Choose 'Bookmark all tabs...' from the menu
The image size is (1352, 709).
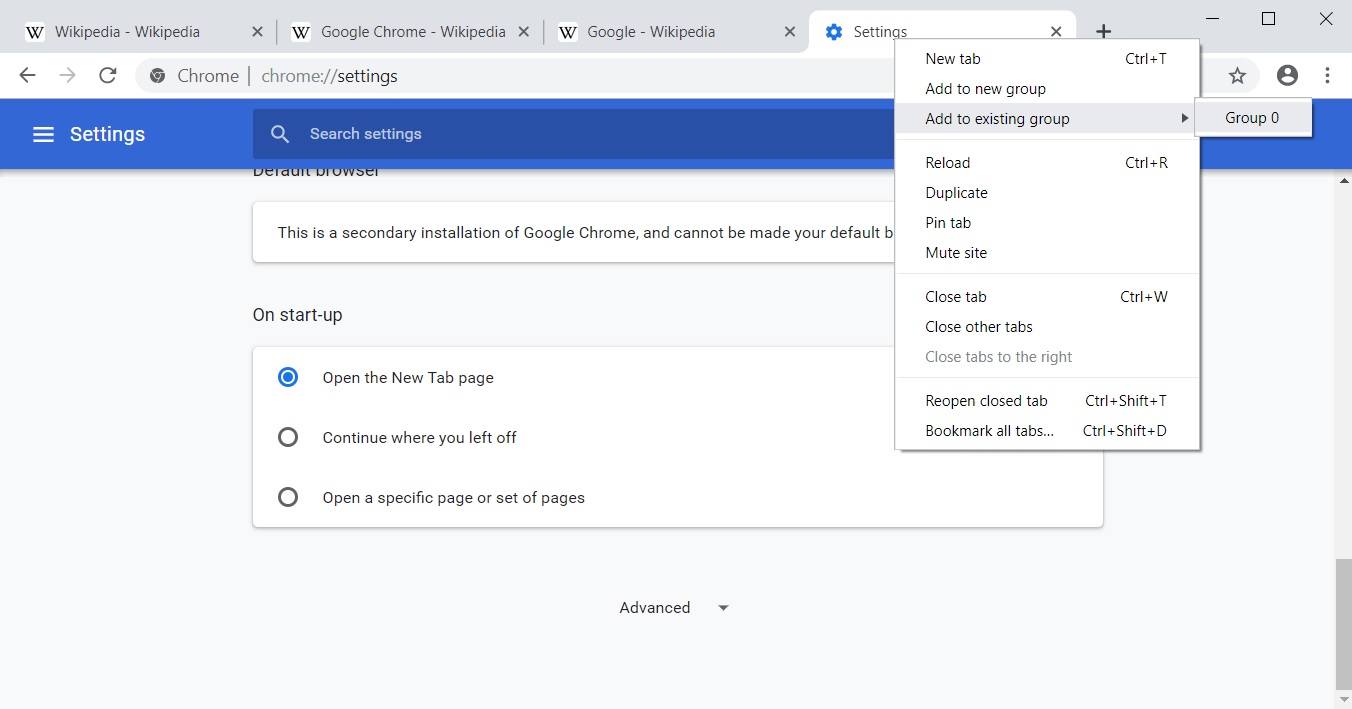pos(988,430)
